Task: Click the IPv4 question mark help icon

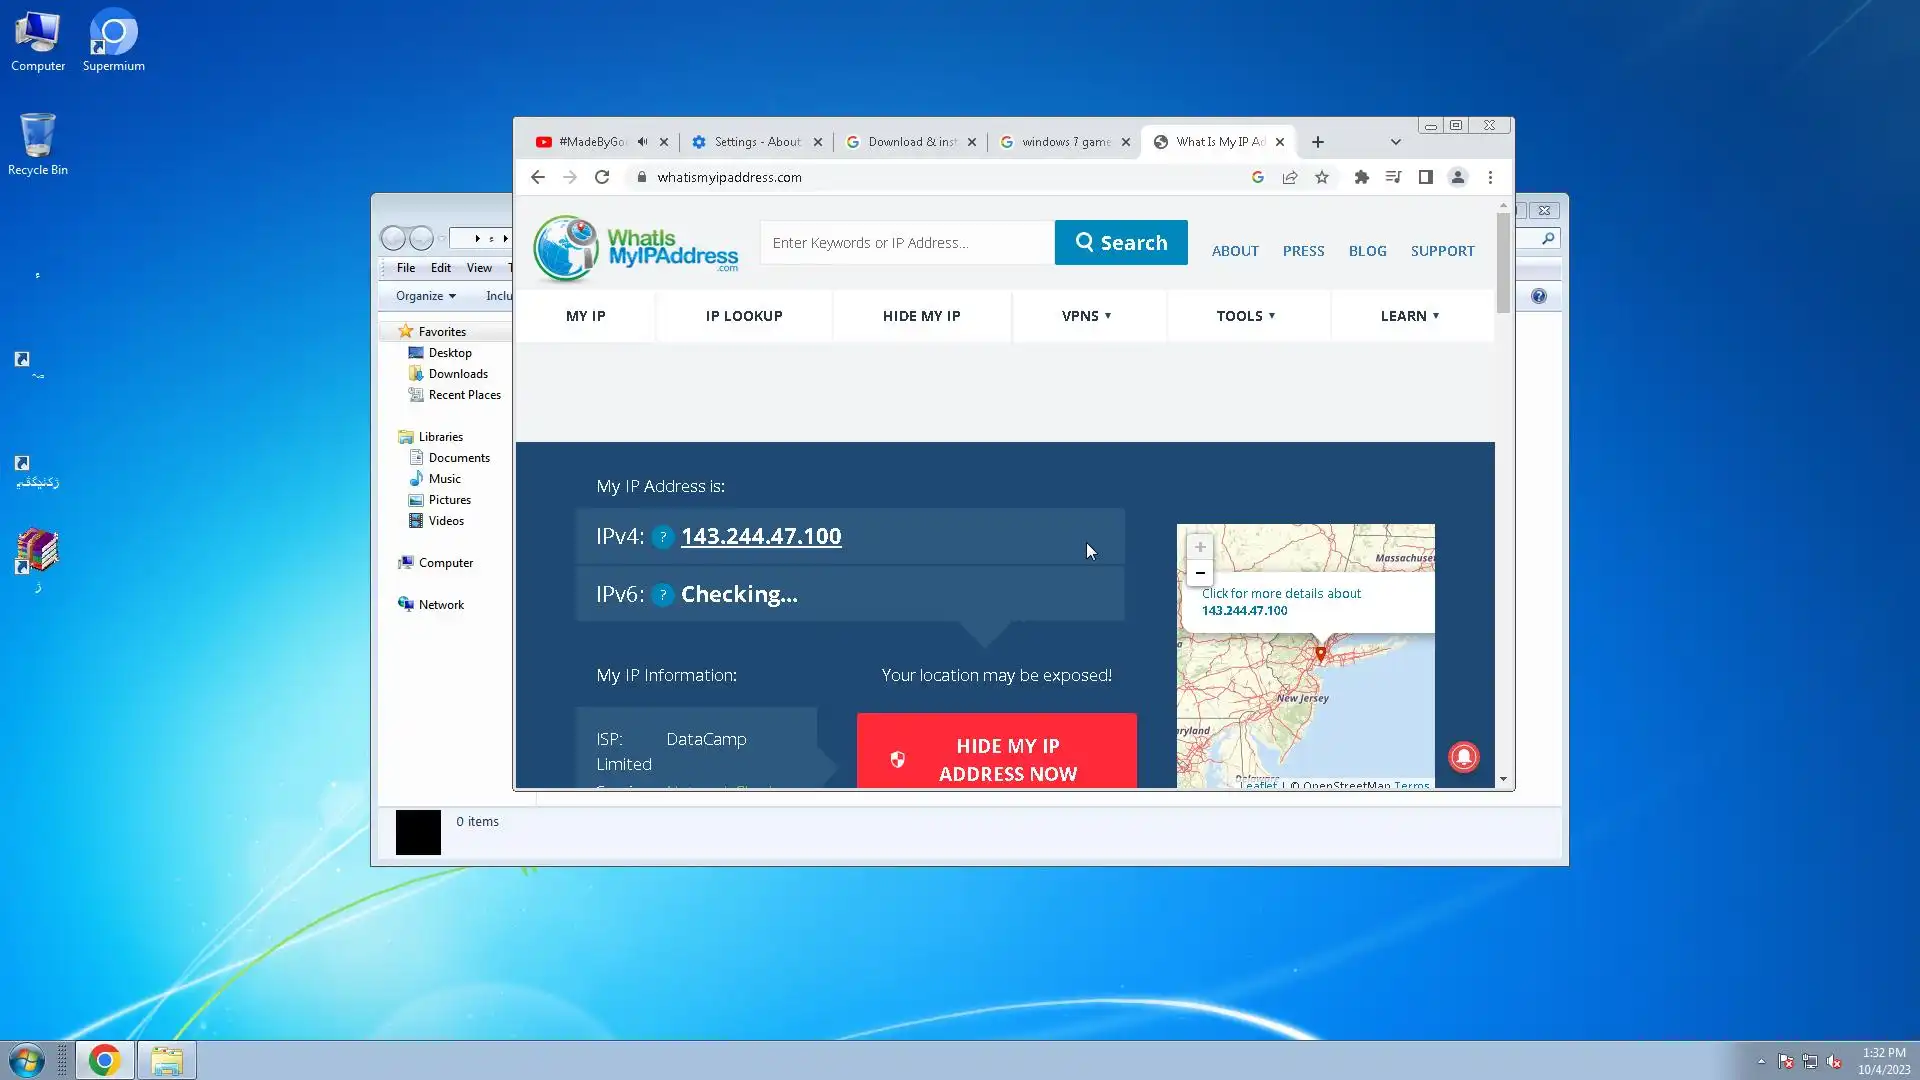Action: [x=662, y=537]
